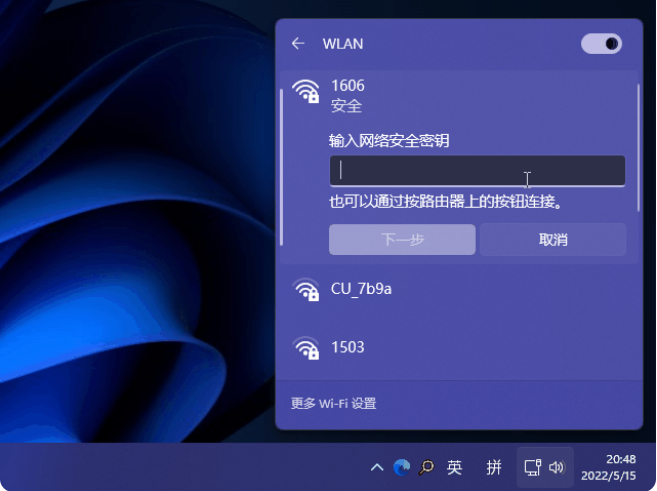The width and height of the screenshot is (657, 491).
Task: Open 更多 Wi-Fi 设置 link
Action: click(x=333, y=404)
